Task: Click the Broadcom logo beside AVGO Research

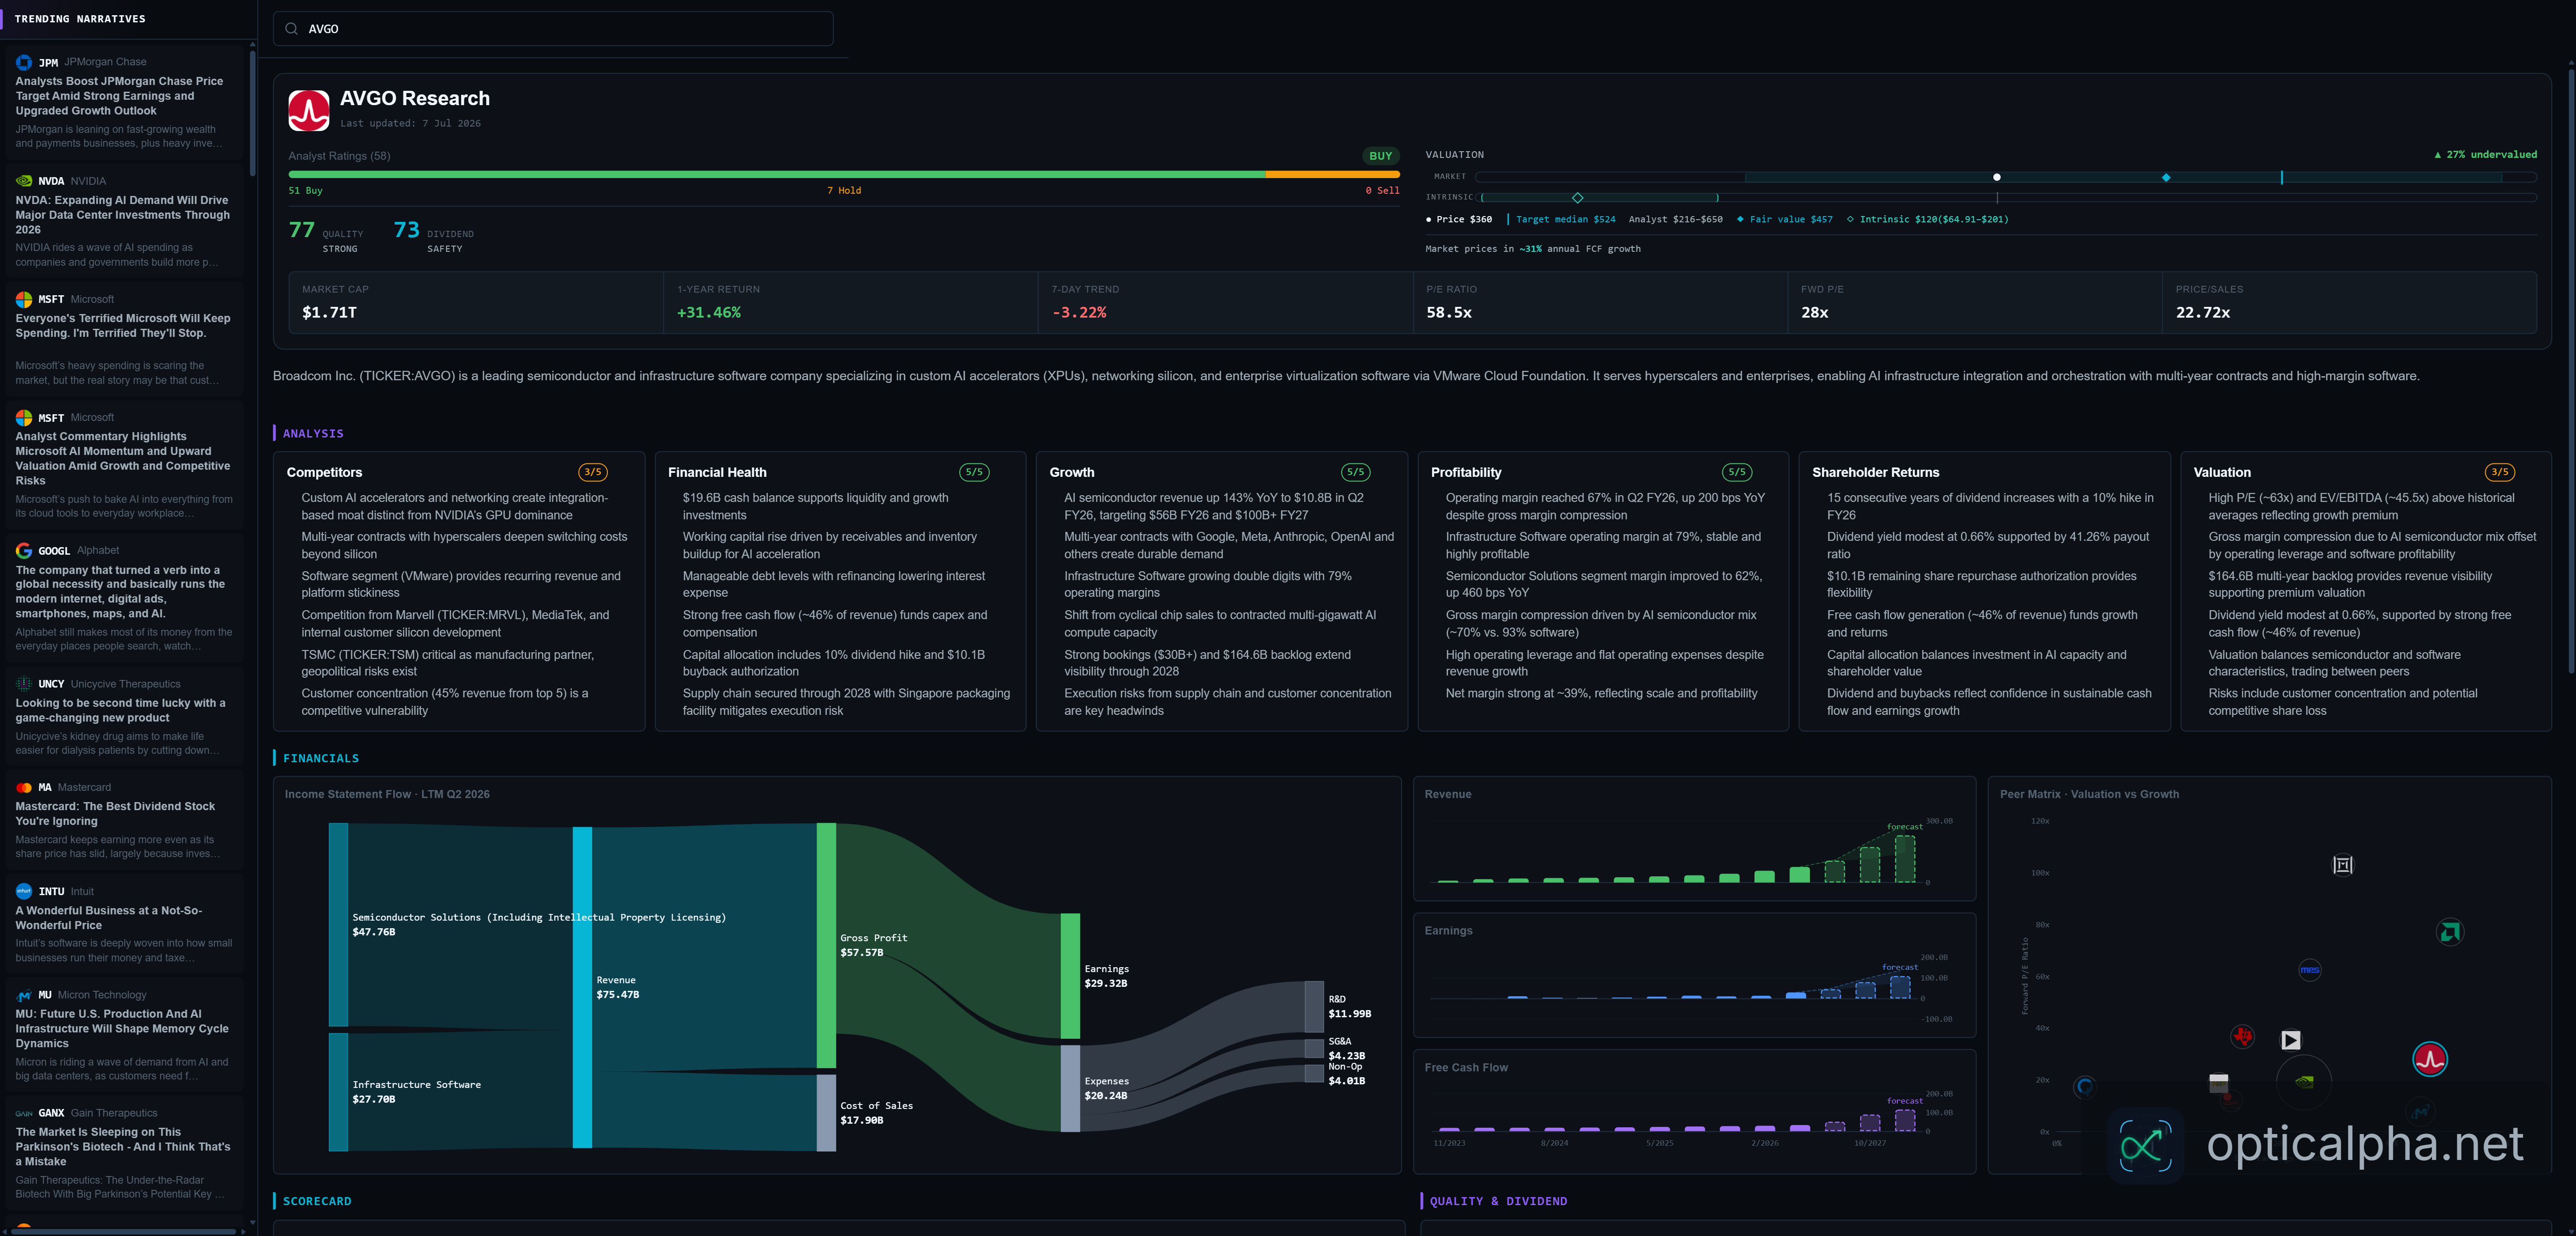Action: (x=309, y=111)
